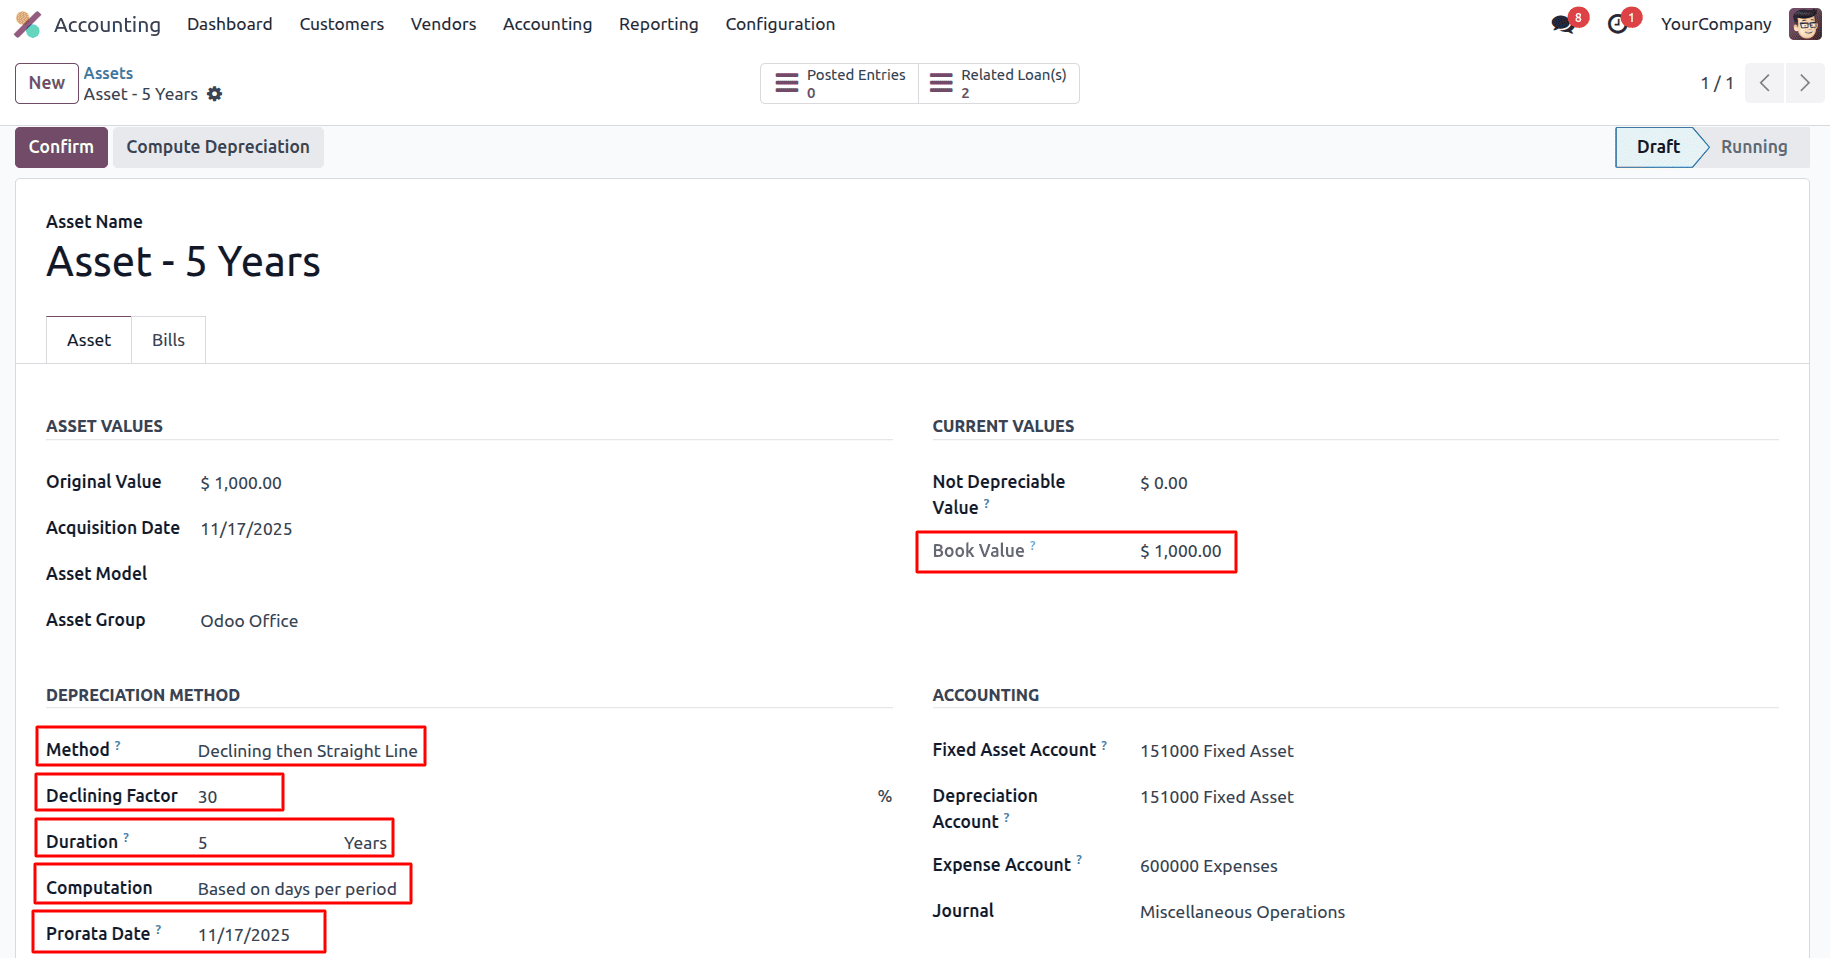Switch to the Bills tab
Viewport: 1830px width, 958px height.
(x=167, y=339)
